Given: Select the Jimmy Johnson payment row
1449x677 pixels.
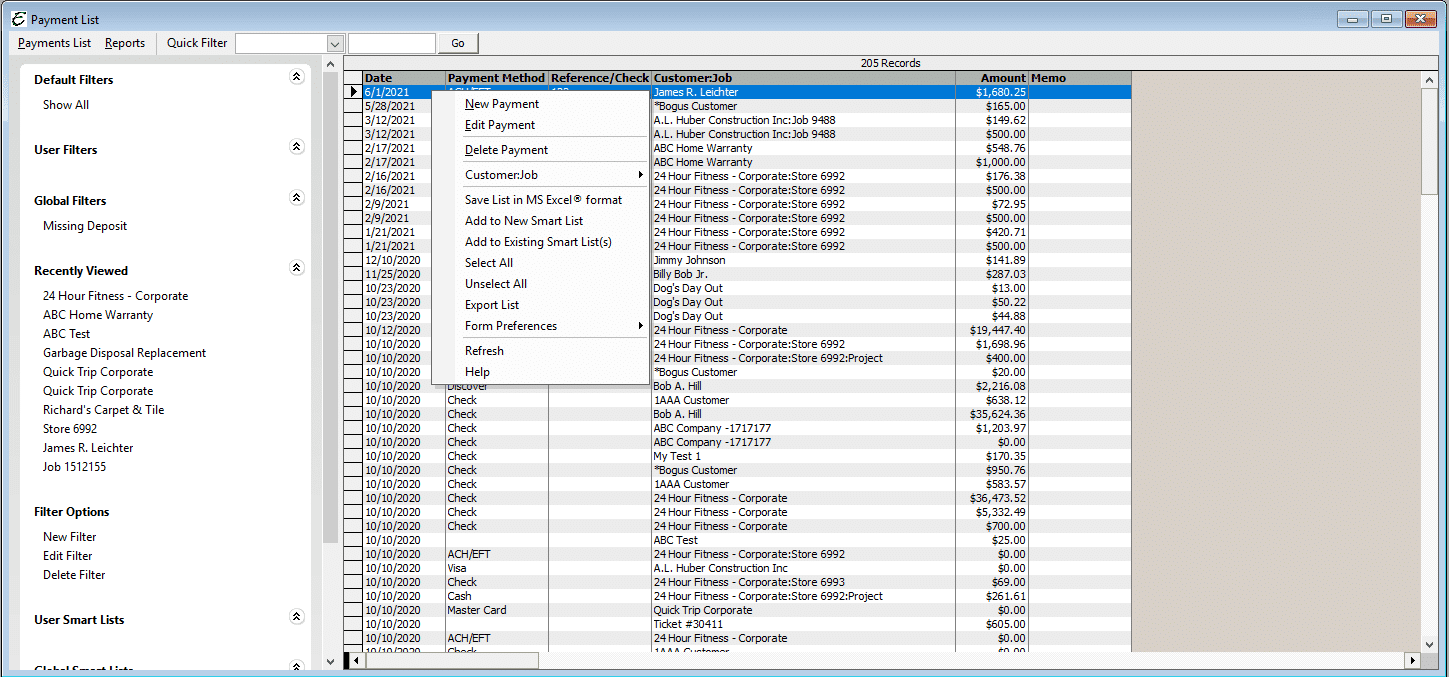Looking at the screenshot, I should tap(747, 260).
